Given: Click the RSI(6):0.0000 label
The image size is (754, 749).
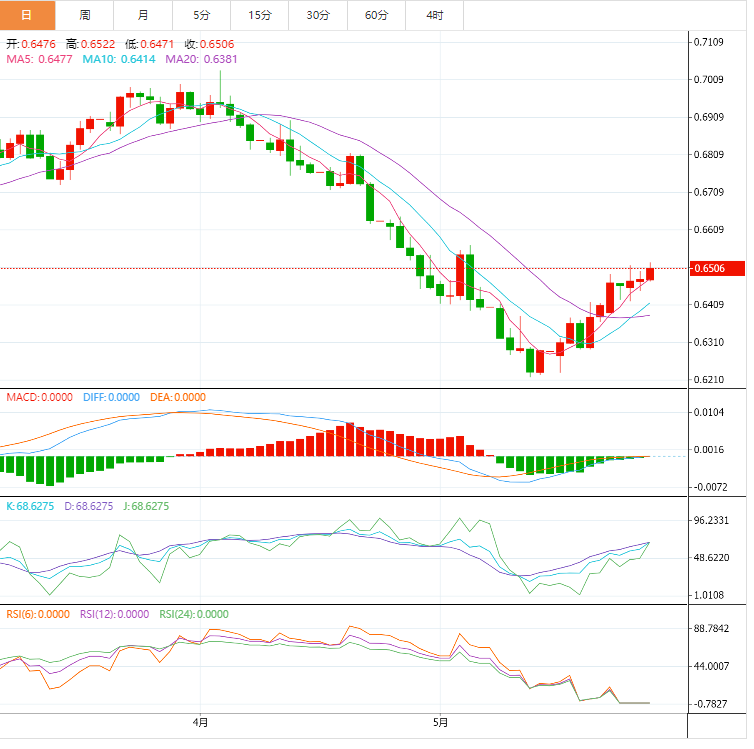Looking at the screenshot, I should (38, 614).
